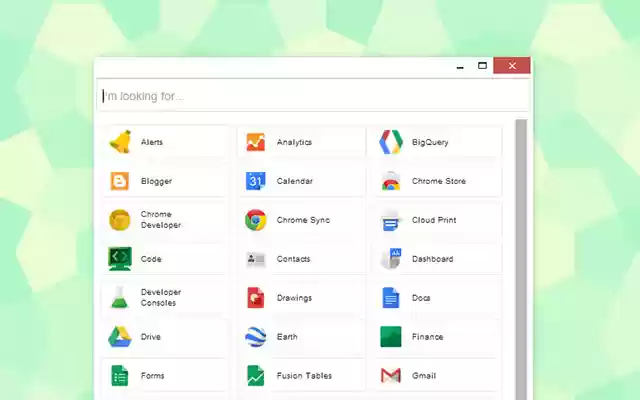Choose the "Chrome Store" label
Screen dimensions: 640x400
tap(439, 181)
